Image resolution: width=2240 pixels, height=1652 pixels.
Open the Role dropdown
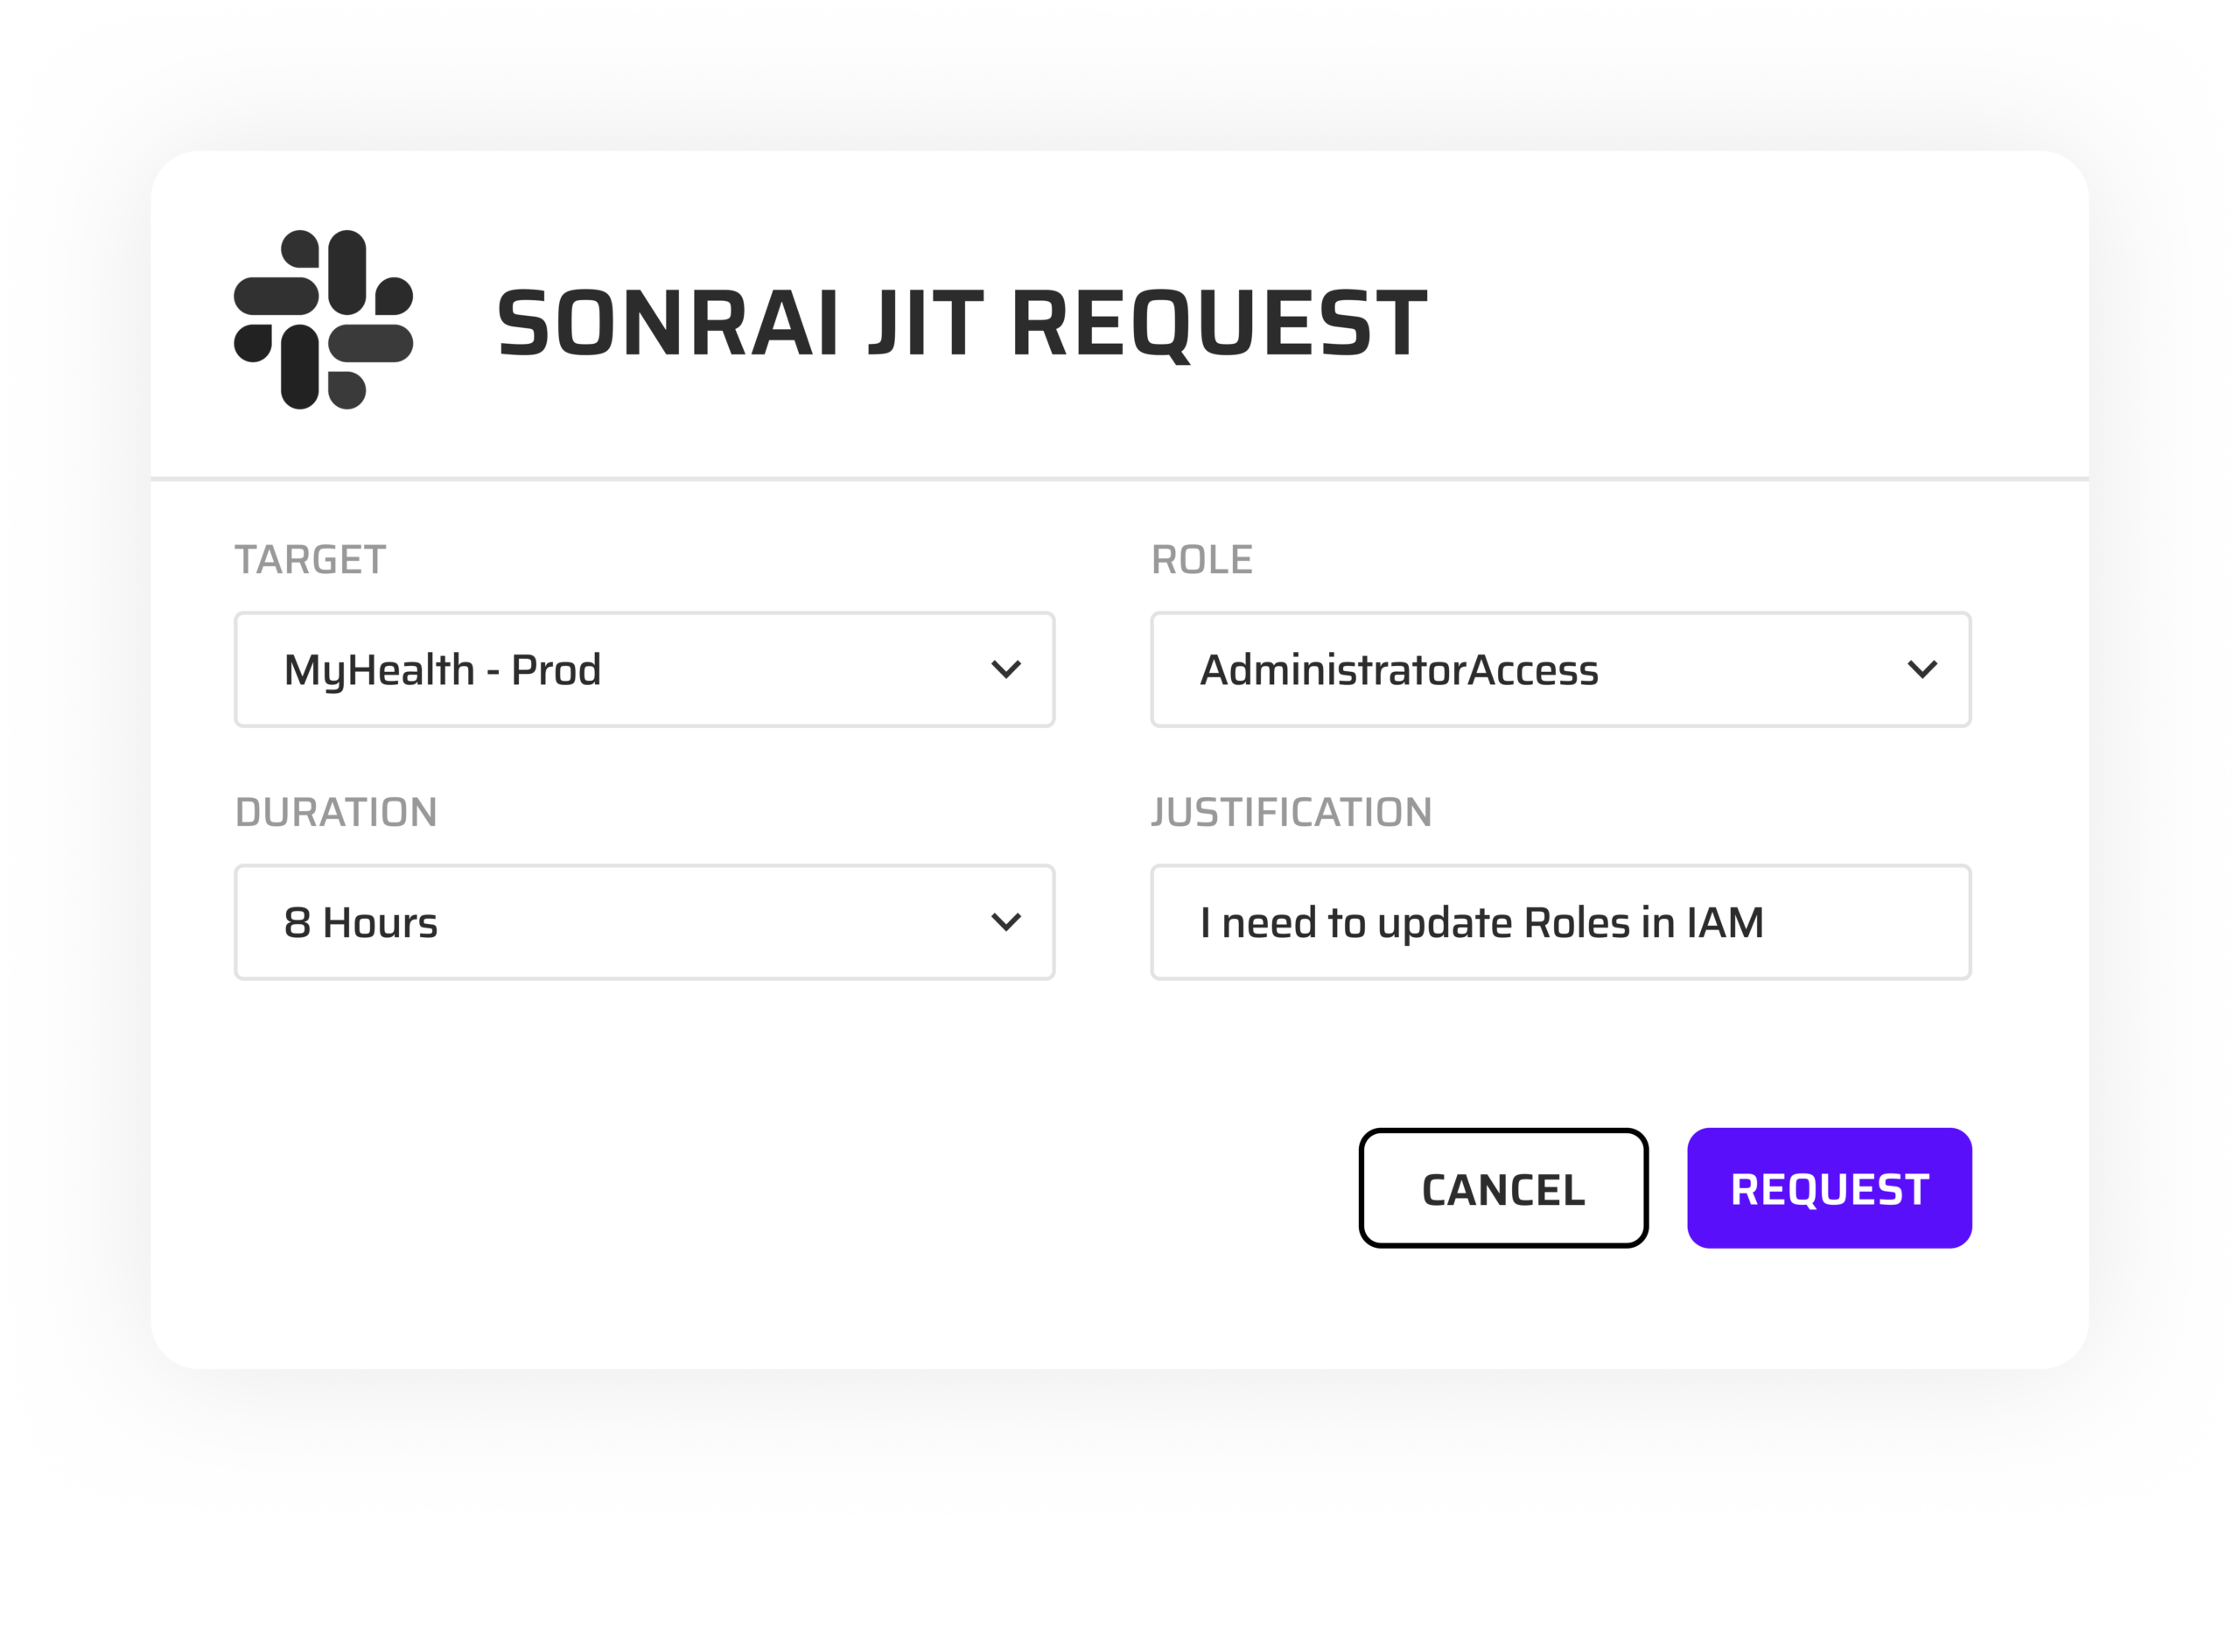tap(1560, 669)
